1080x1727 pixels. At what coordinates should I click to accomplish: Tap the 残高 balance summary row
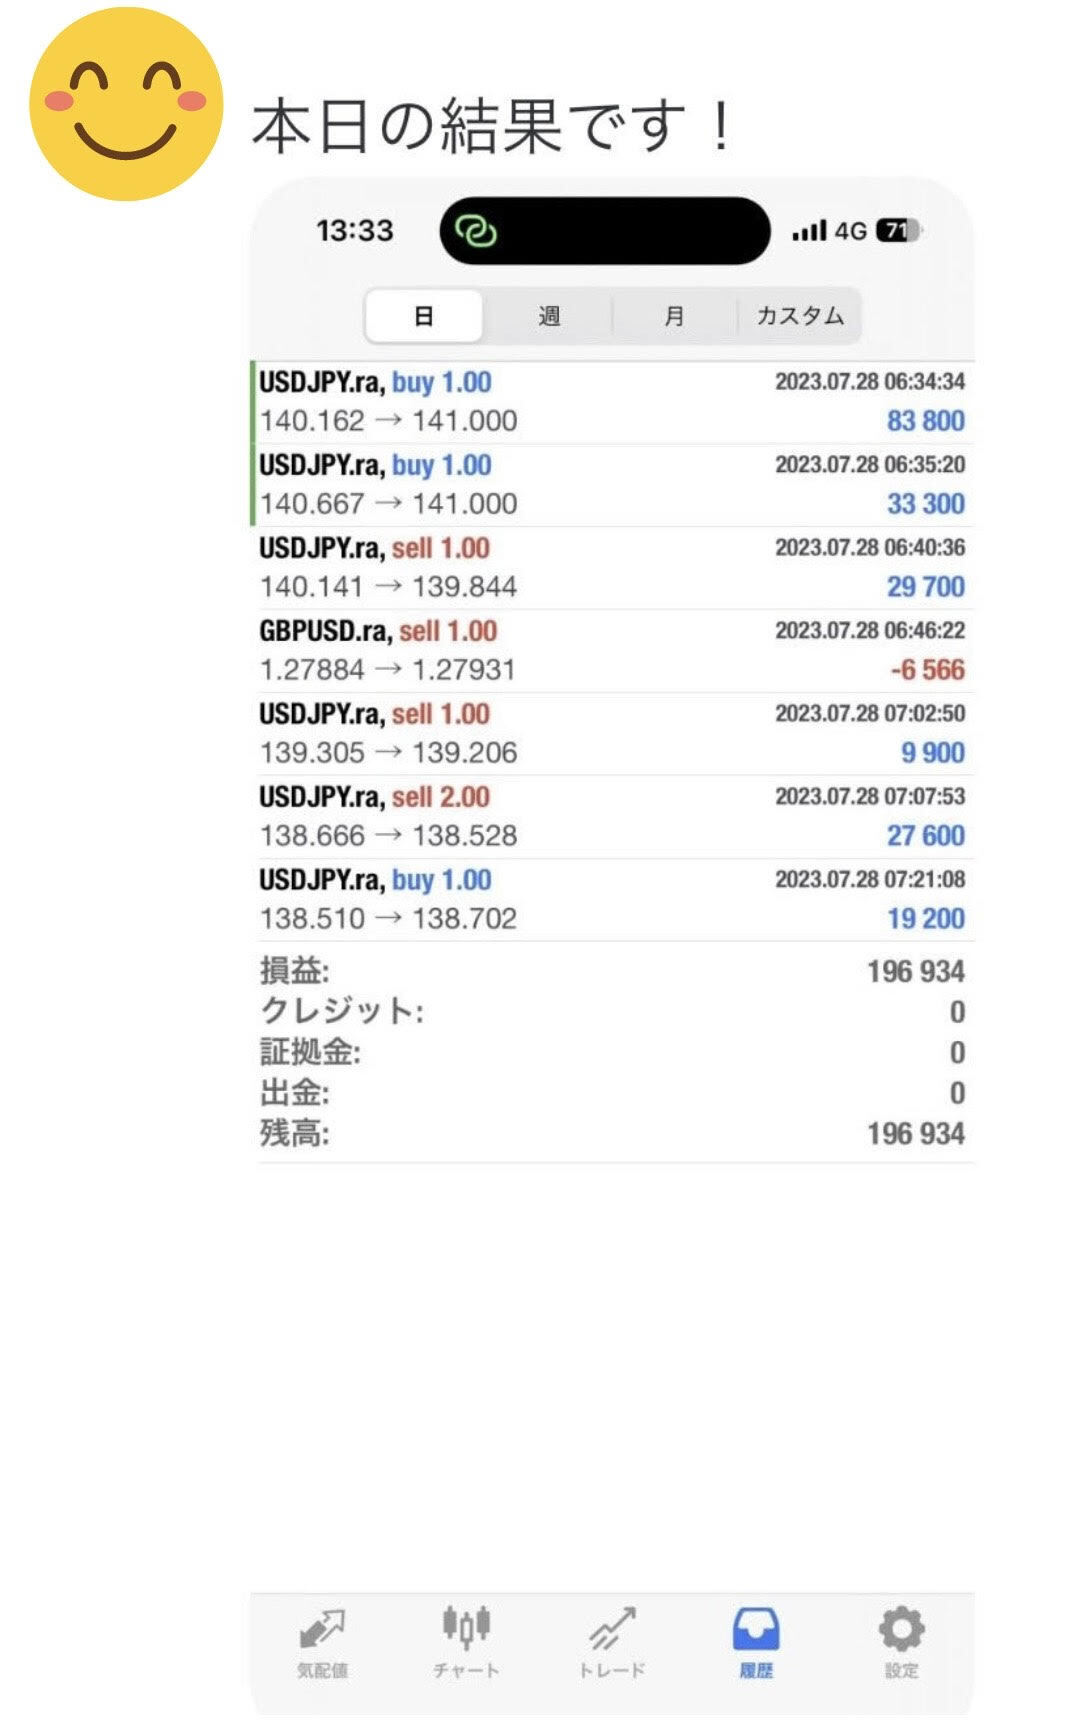[x=612, y=1134]
